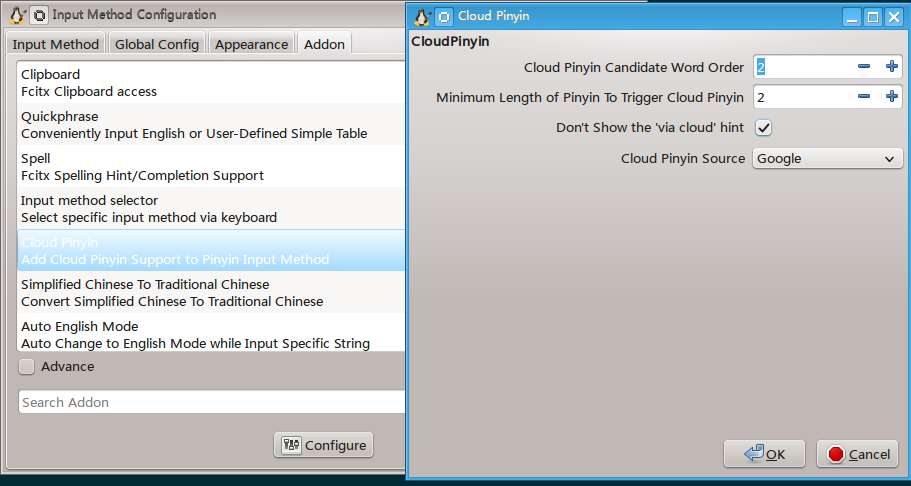The image size is (911, 486).
Task: Uncheck Don't Show the 'via cloud' hint
Action: (x=763, y=128)
